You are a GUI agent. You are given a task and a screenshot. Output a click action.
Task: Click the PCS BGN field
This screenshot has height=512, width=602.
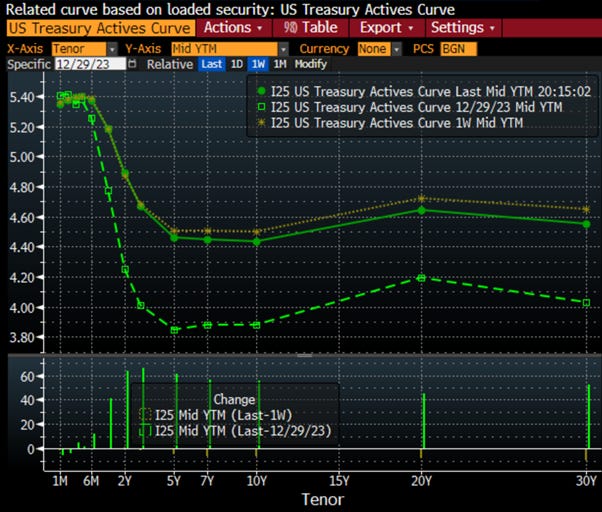[458, 49]
